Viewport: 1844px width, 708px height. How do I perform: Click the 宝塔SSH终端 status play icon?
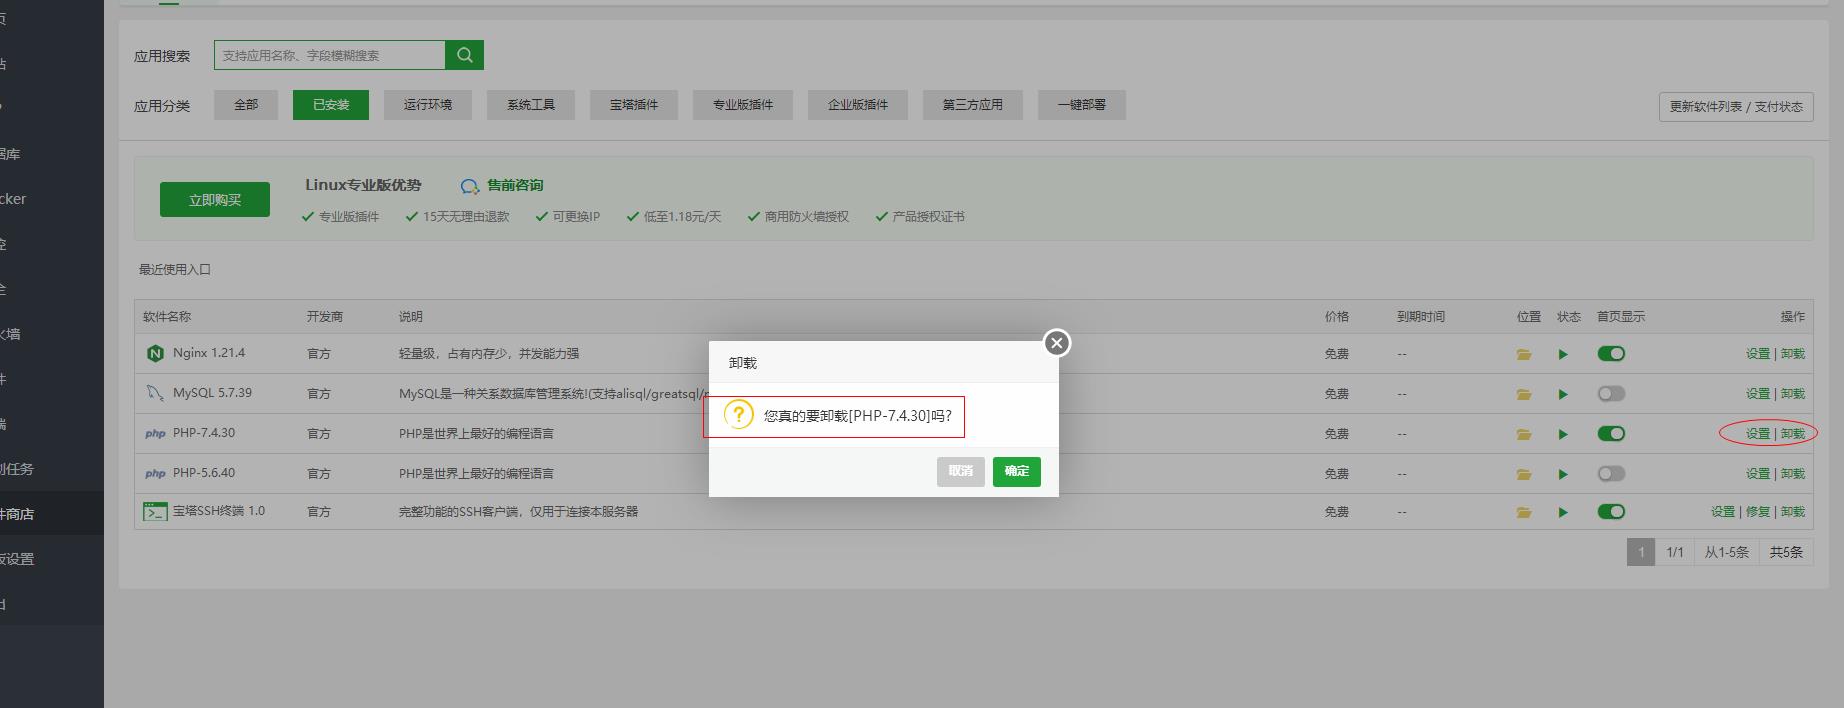click(1563, 512)
